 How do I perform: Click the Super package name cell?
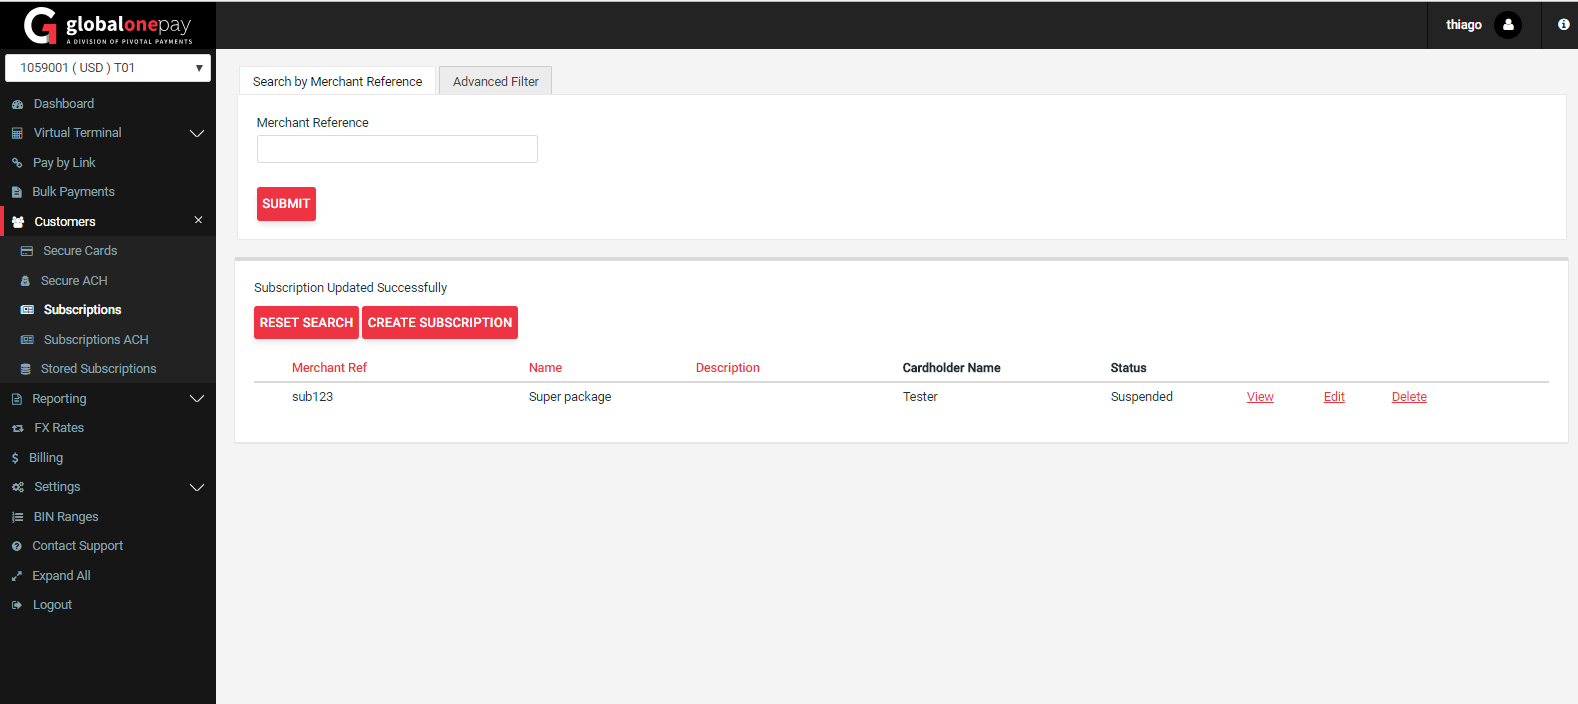point(570,397)
